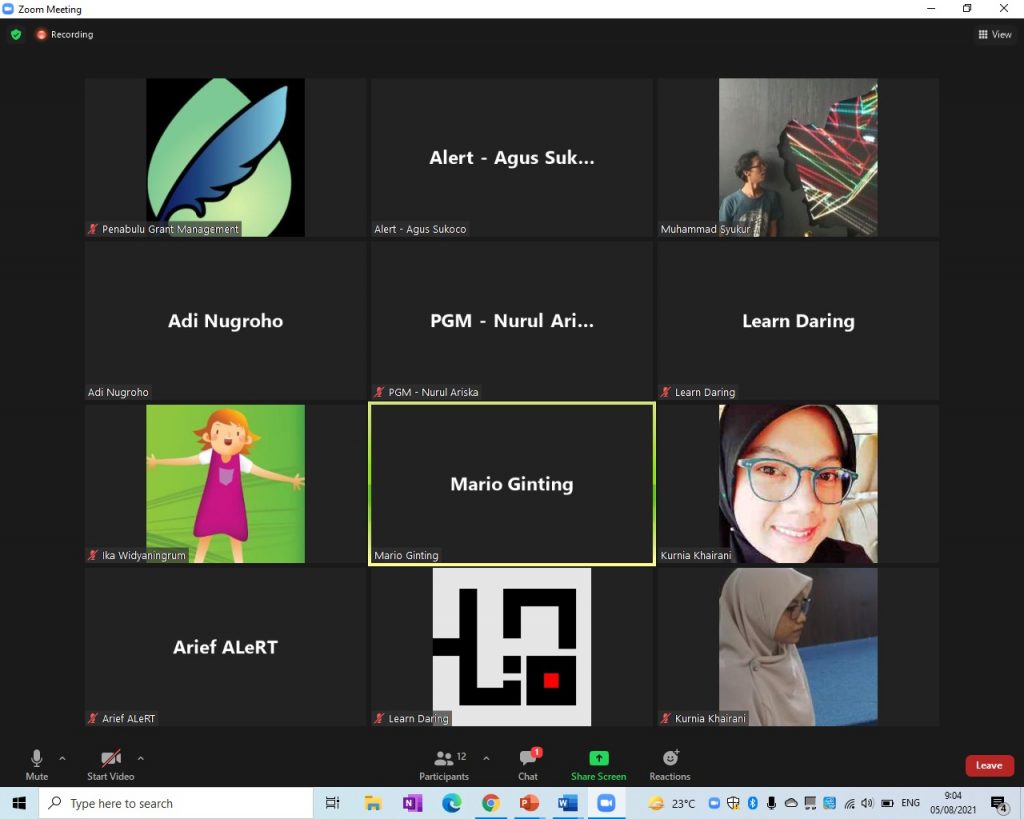This screenshot has width=1024, height=819.
Task: Leave the Zoom meeting
Action: click(989, 765)
